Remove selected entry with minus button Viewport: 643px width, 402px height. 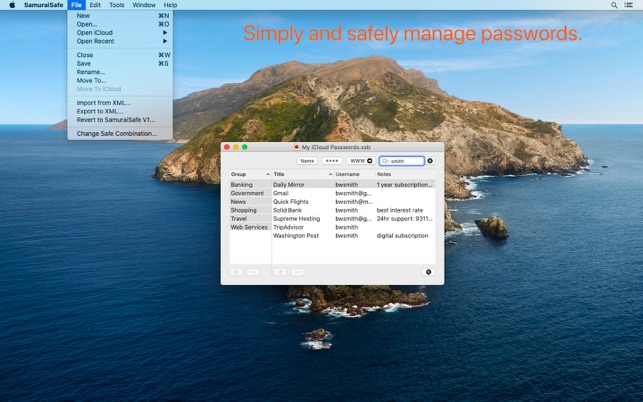coord(297,272)
